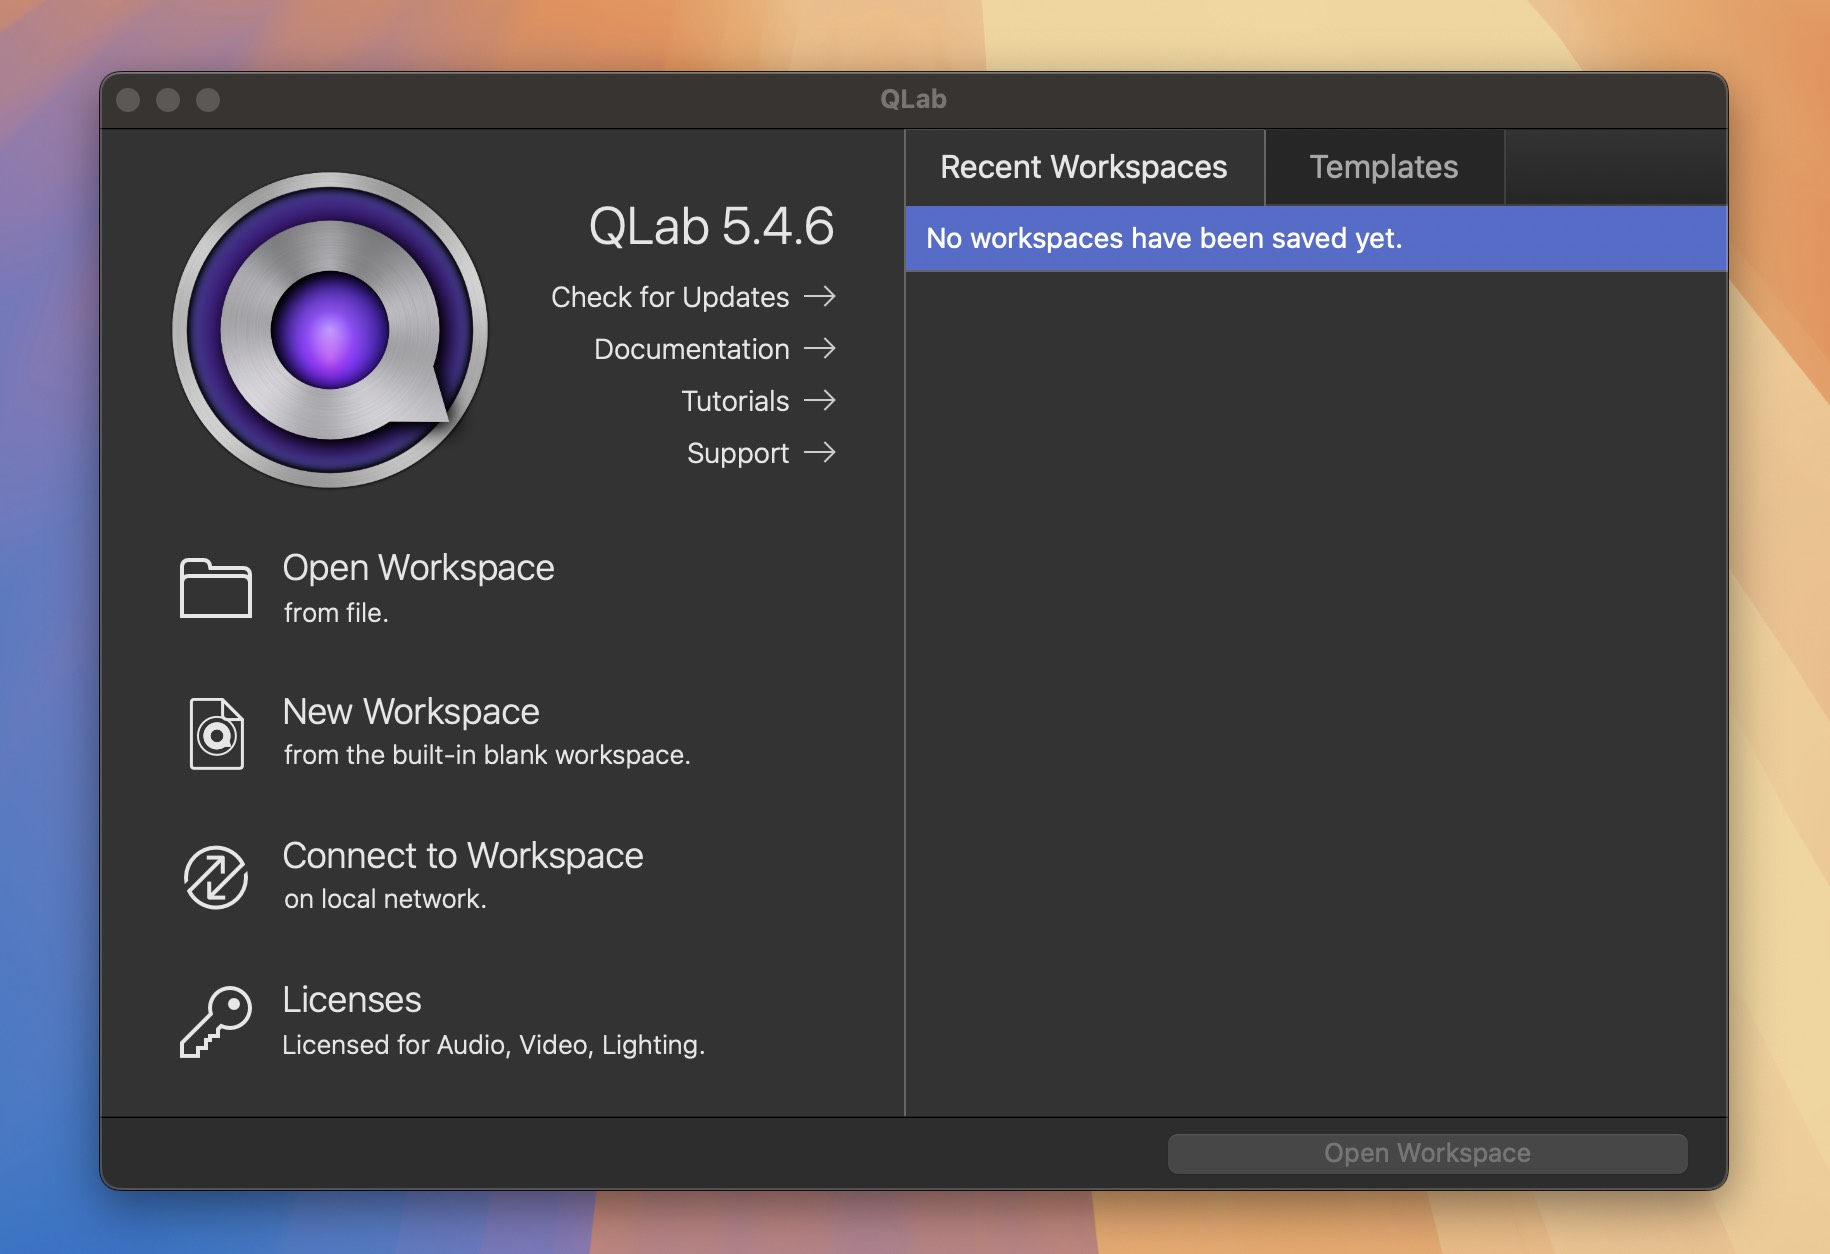Screen dimensions: 1830x1254
Task: Select the 'No workspaces have been saved yet.' row
Action: (x=1316, y=238)
